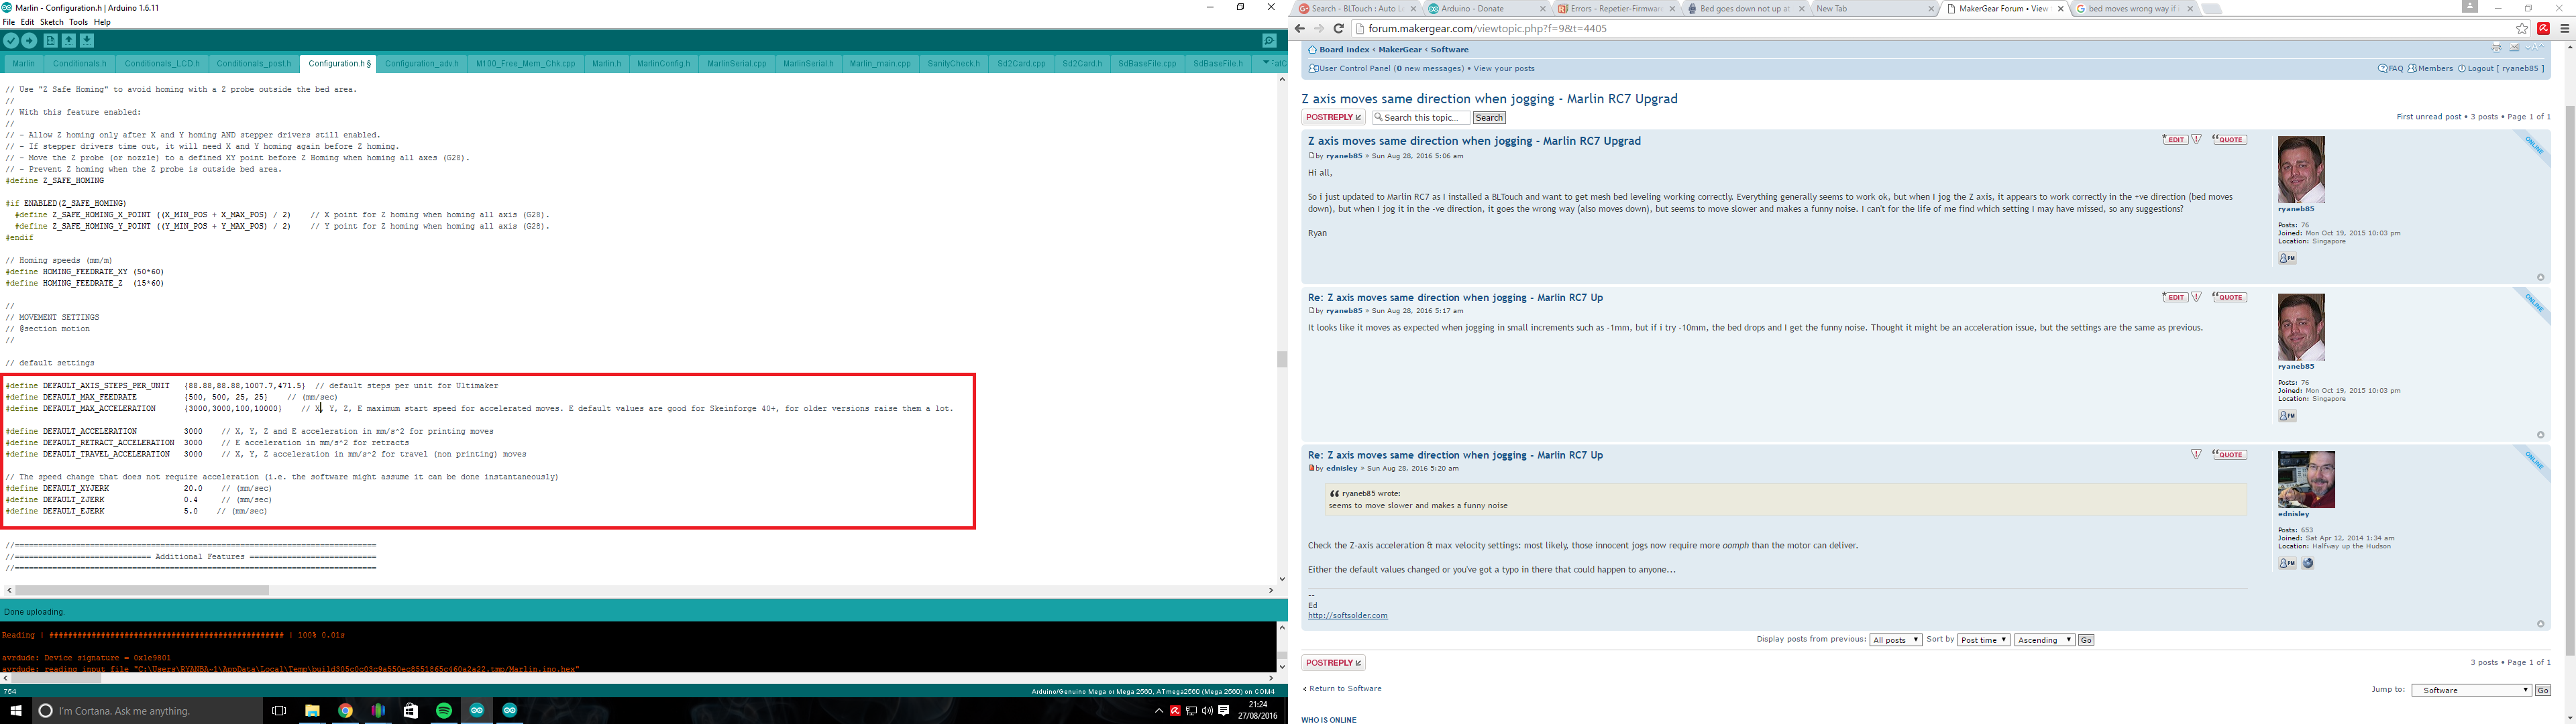Click the New sketch icon
This screenshot has width=2576, height=724.
point(50,41)
